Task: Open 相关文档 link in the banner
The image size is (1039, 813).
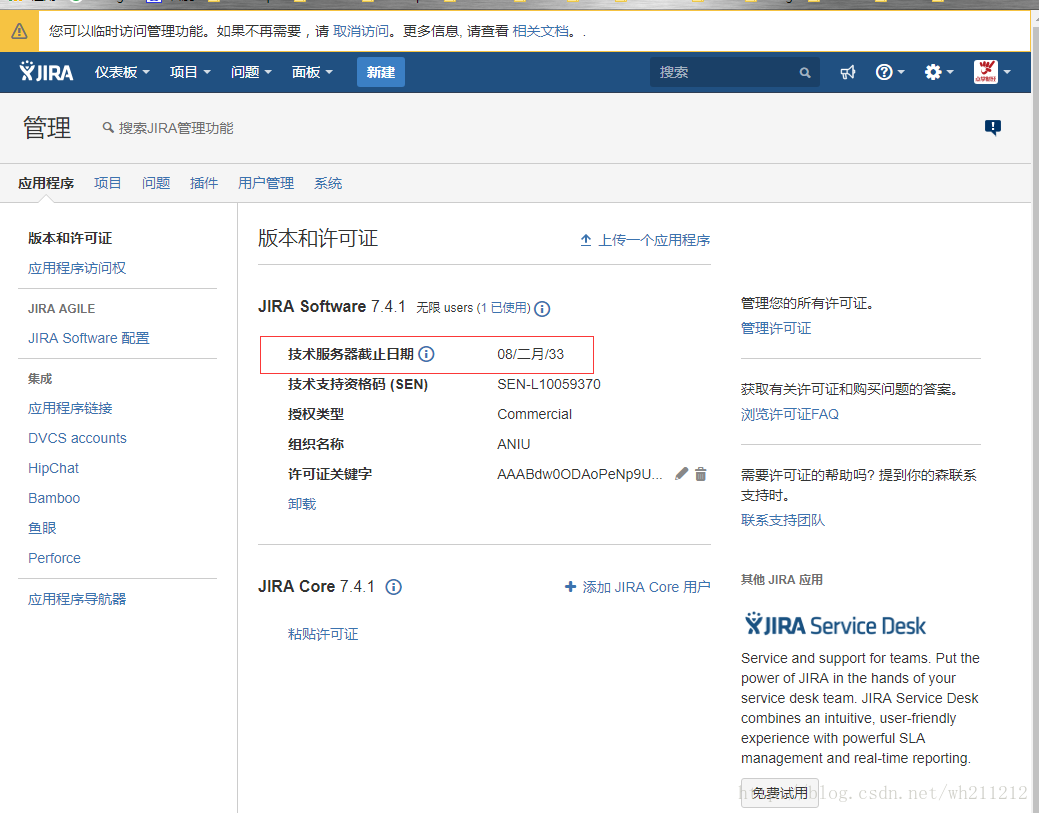Action: (540, 31)
